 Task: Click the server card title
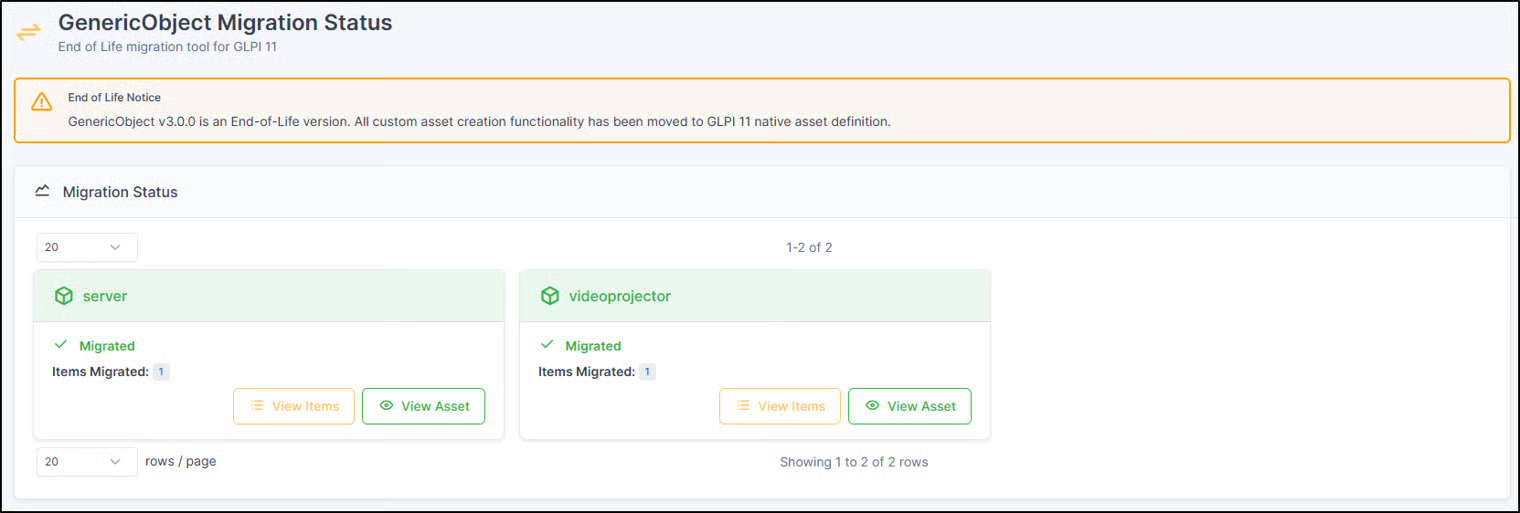[105, 296]
